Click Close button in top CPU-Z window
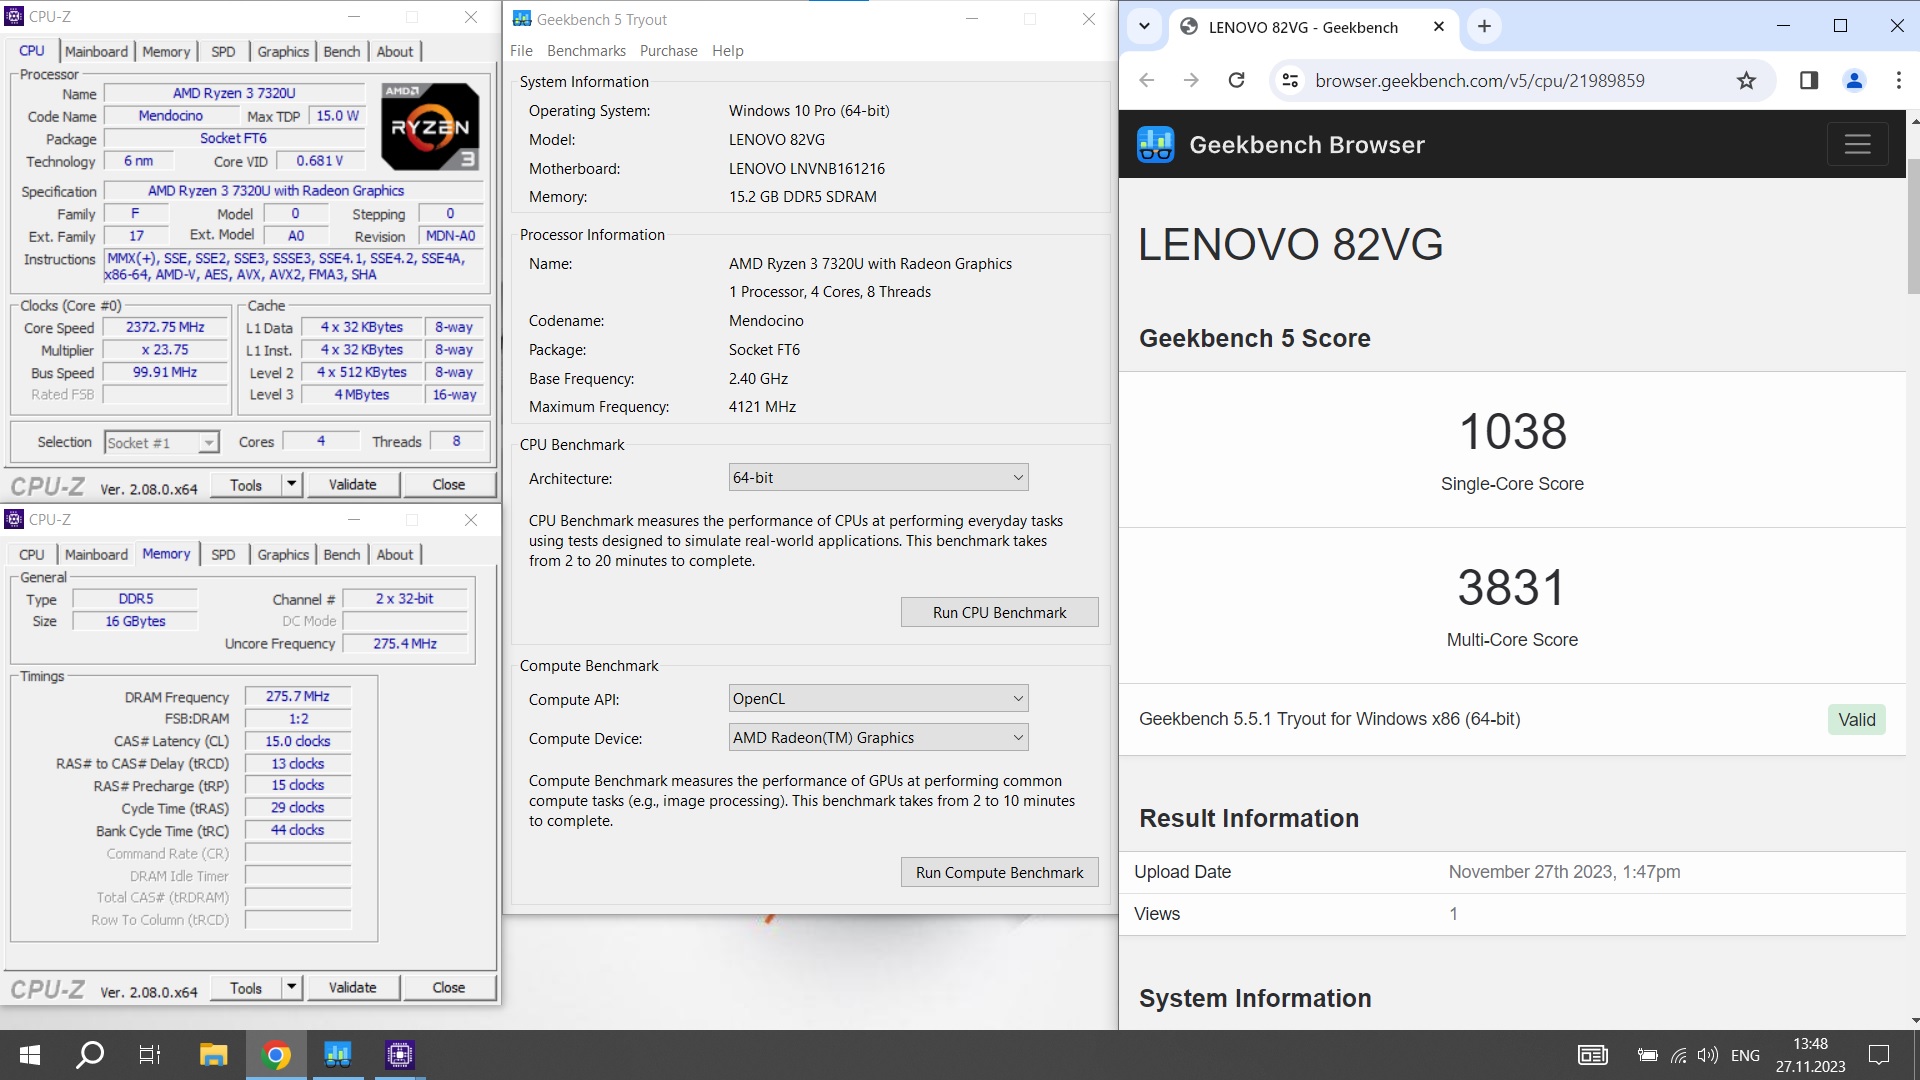Viewport: 1920px width, 1080px height. pos(448,485)
